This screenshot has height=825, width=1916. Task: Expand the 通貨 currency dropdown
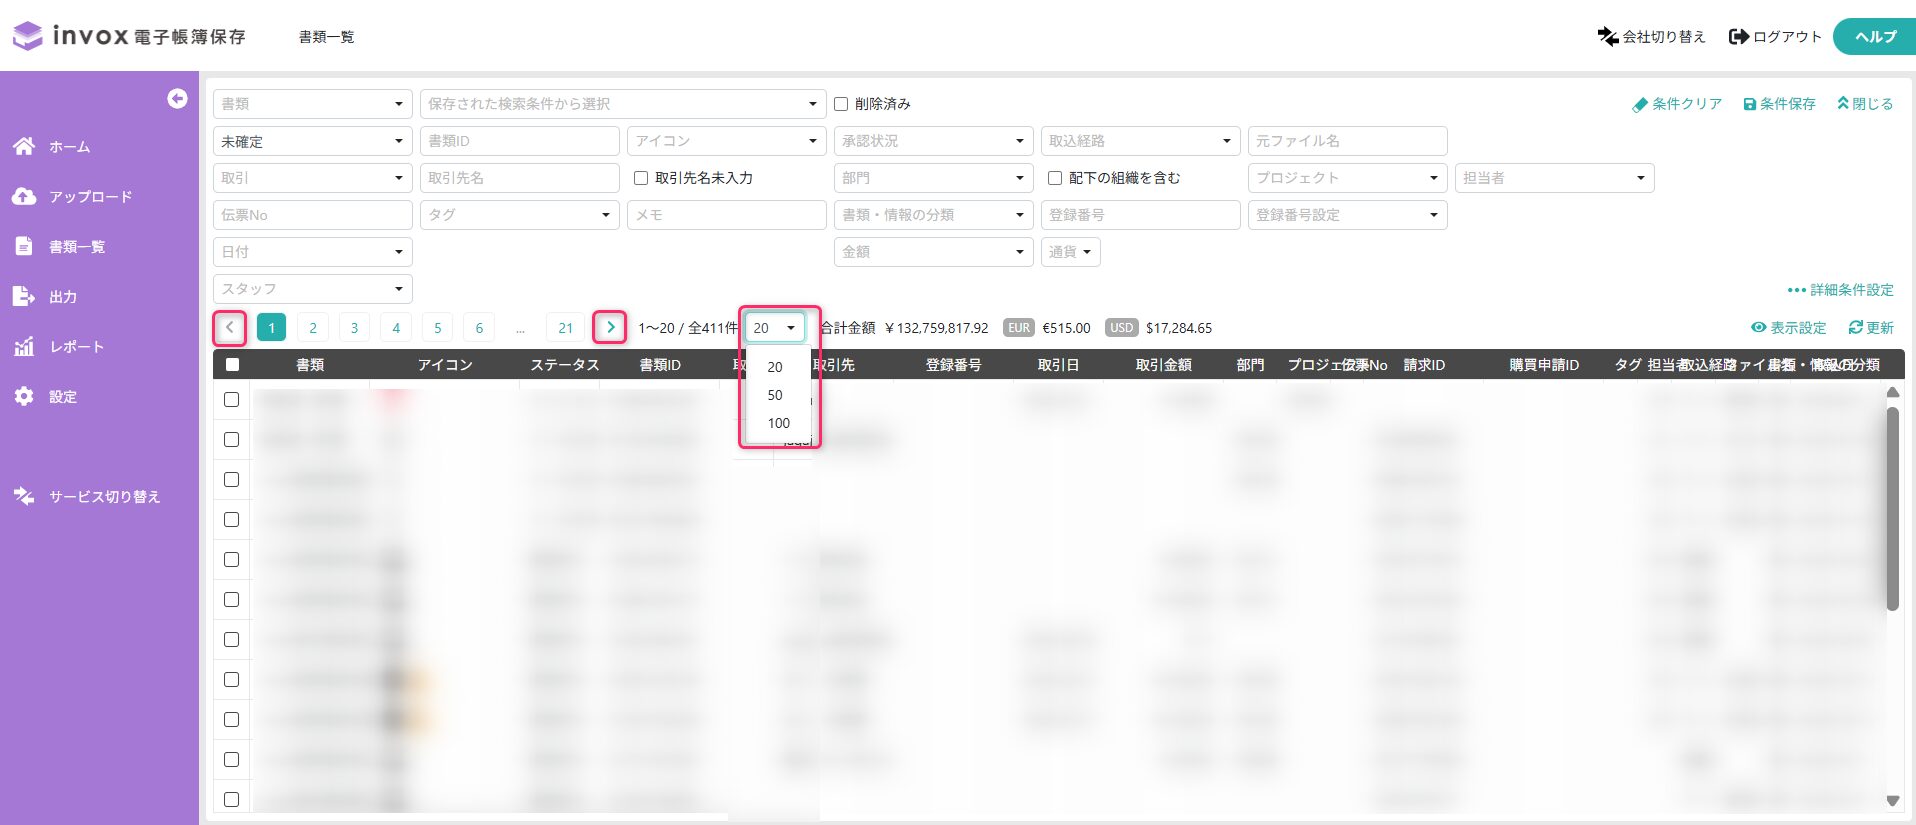point(1070,252)
